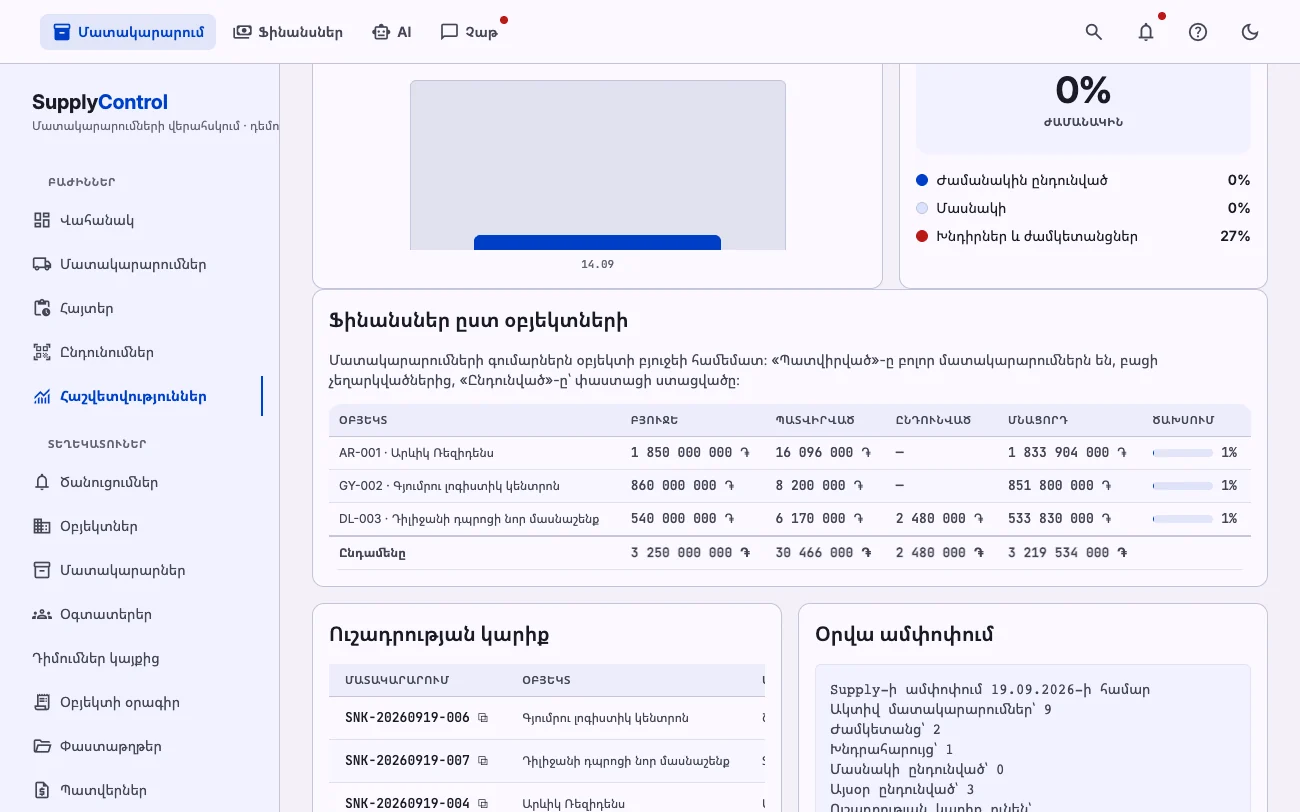This screenshot has width=1300, height=812.
Task: Toggle dark mode with the moon icon
Action: (1250, 32)
